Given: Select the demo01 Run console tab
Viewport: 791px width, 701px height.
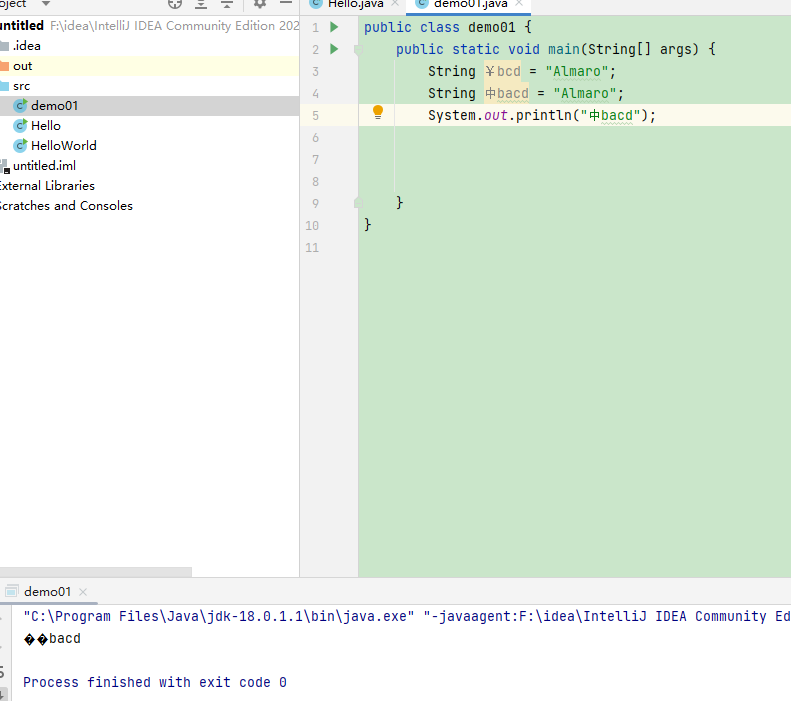Looking at the screenshot, I should (47, 592).
